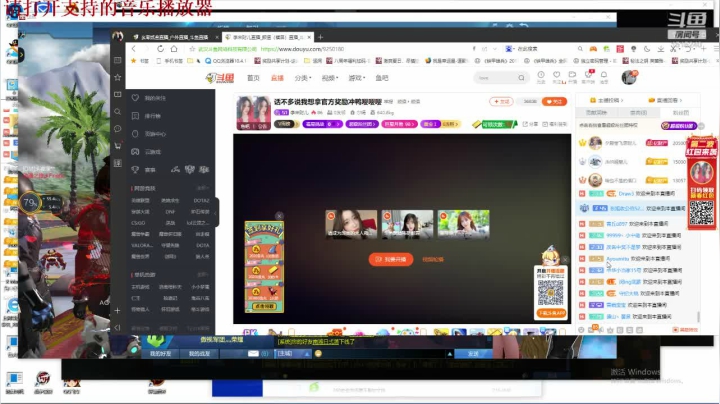Screen dimensions: 720x404
Task: Open a new browser tab with plus
Action: 321,37
